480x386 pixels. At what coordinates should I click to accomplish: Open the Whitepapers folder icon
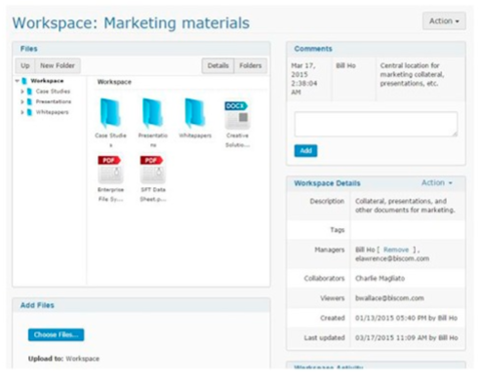point(195,113)
